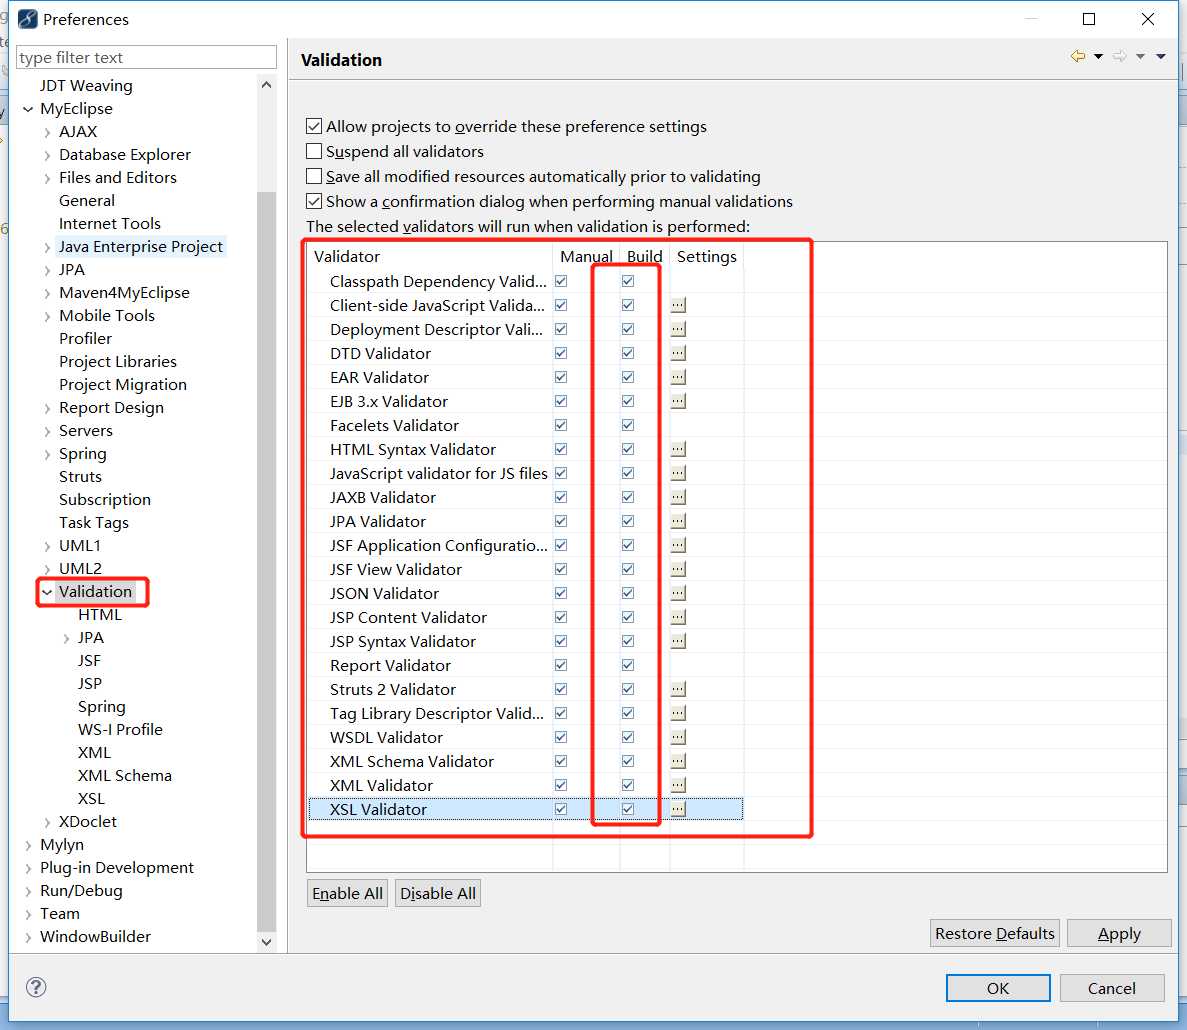Uncheck Build for Report Validator

628,665
